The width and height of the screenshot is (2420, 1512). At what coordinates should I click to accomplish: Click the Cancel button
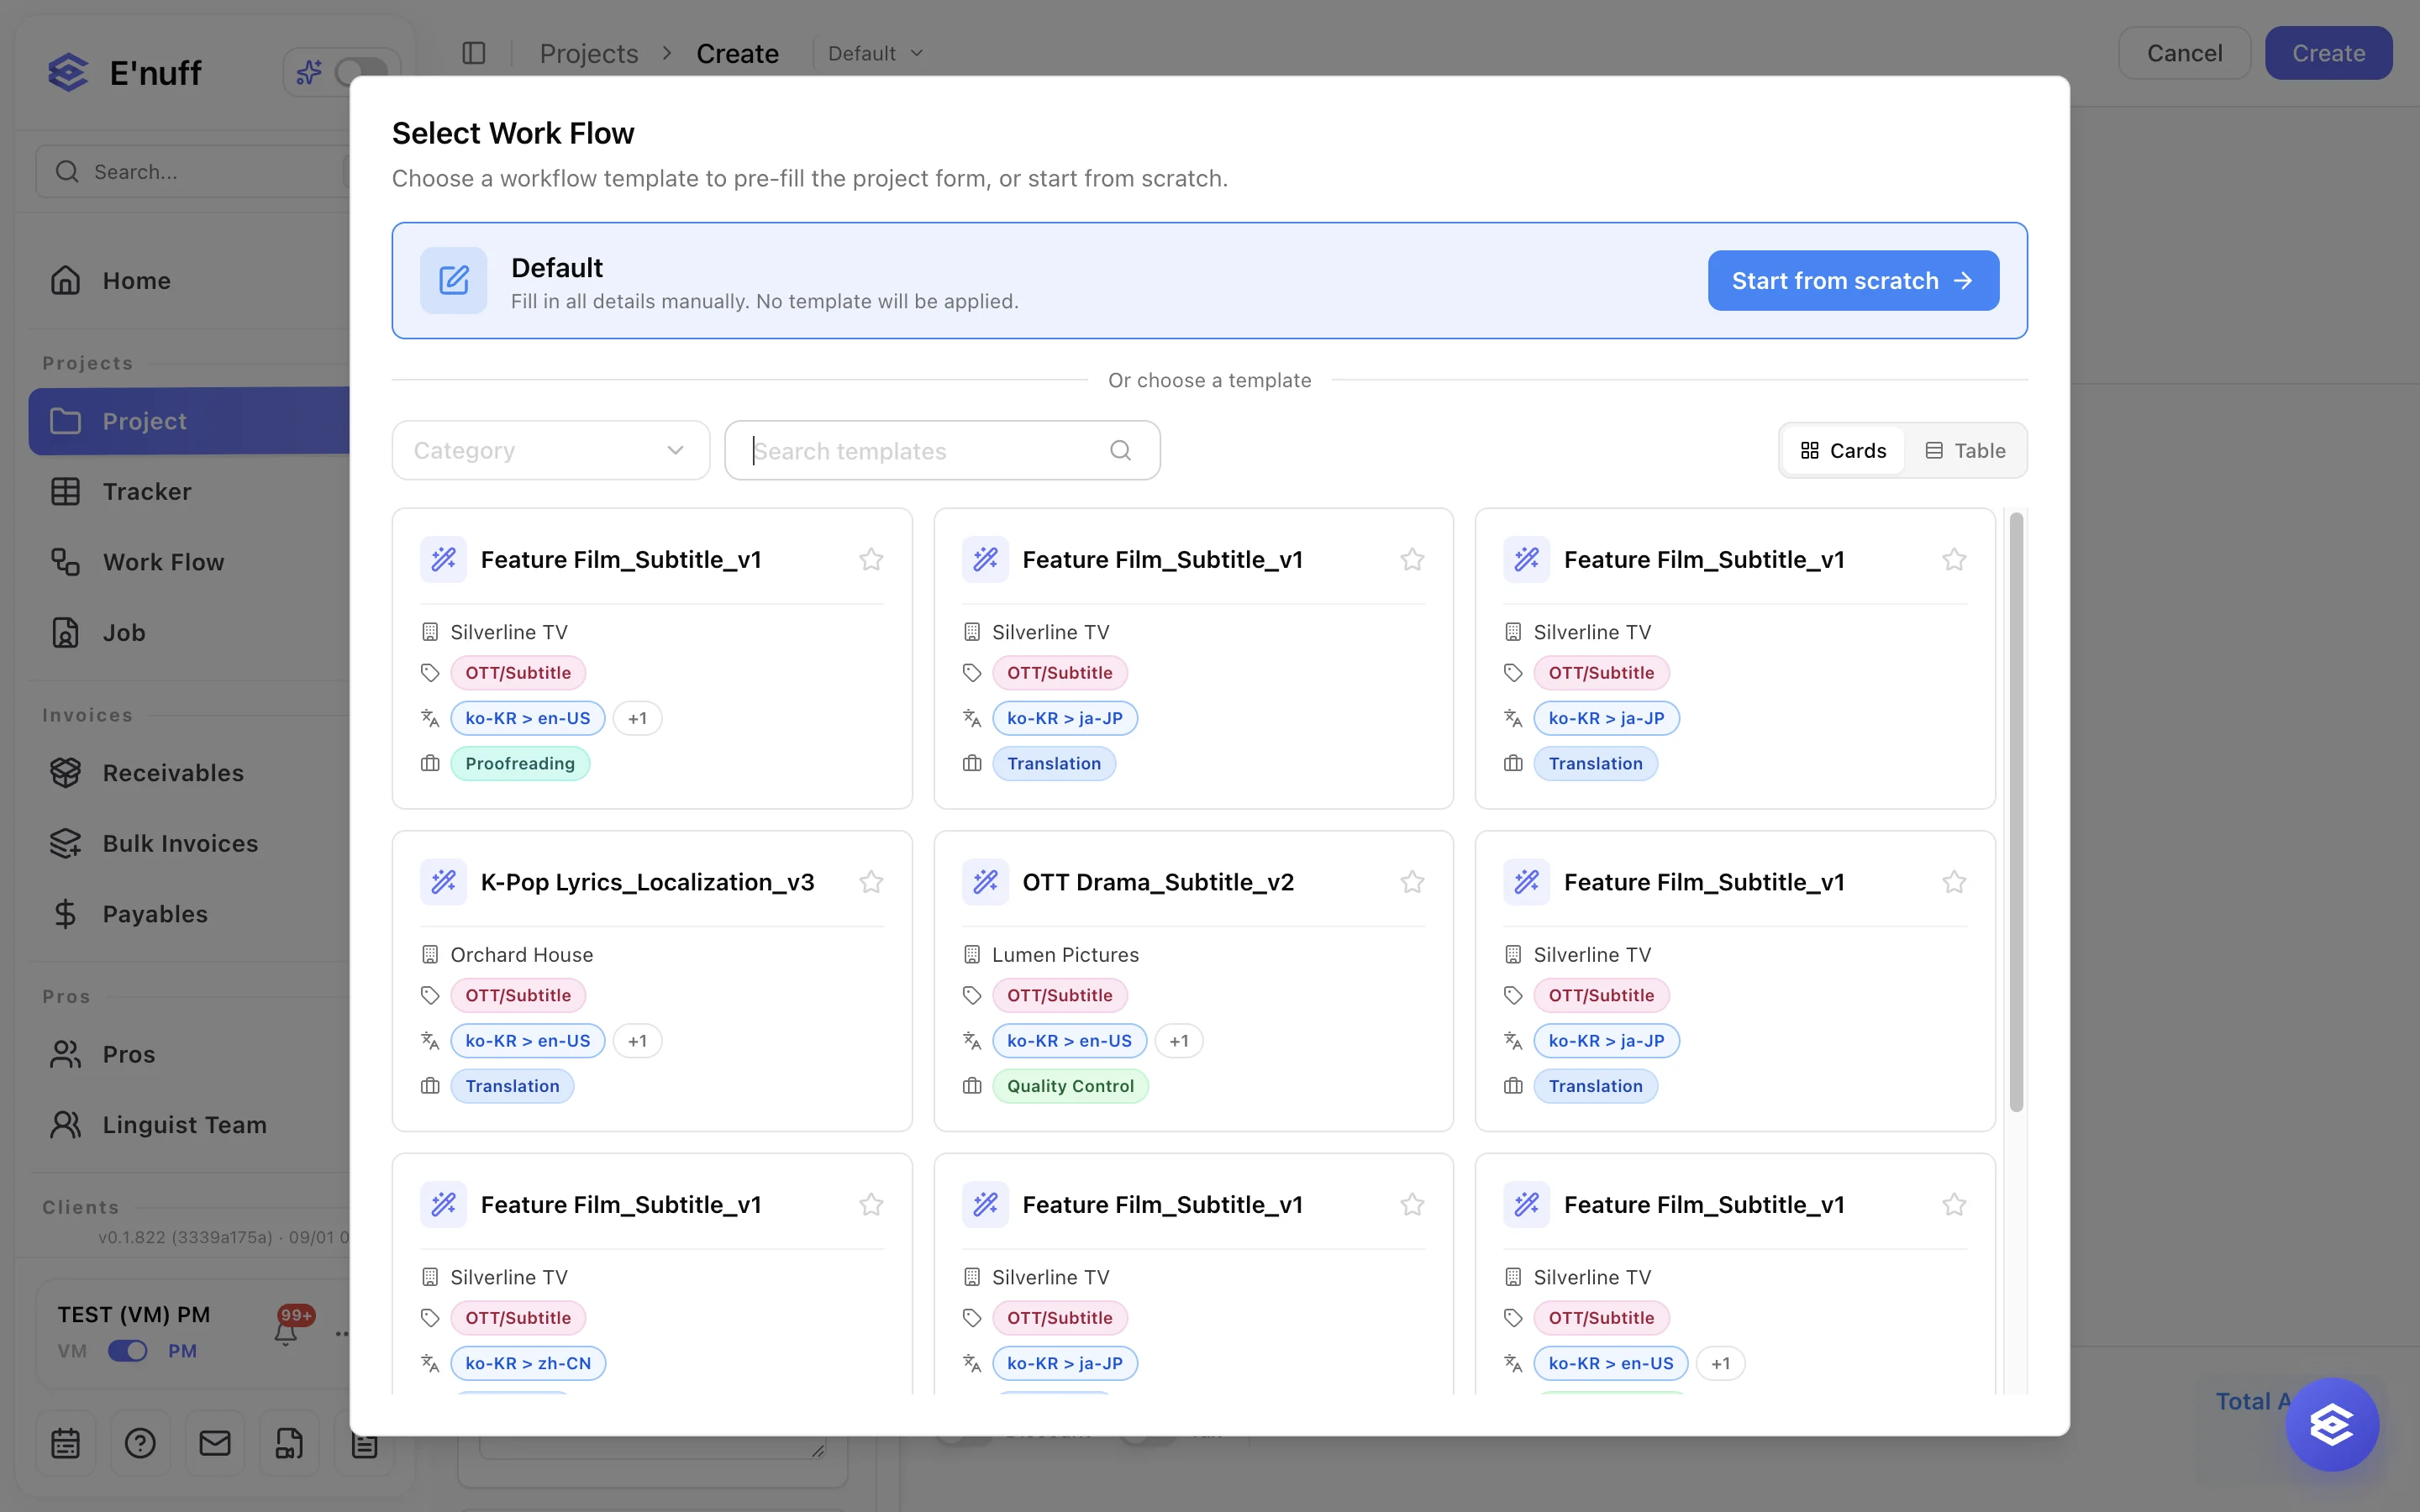point(2184,53)
